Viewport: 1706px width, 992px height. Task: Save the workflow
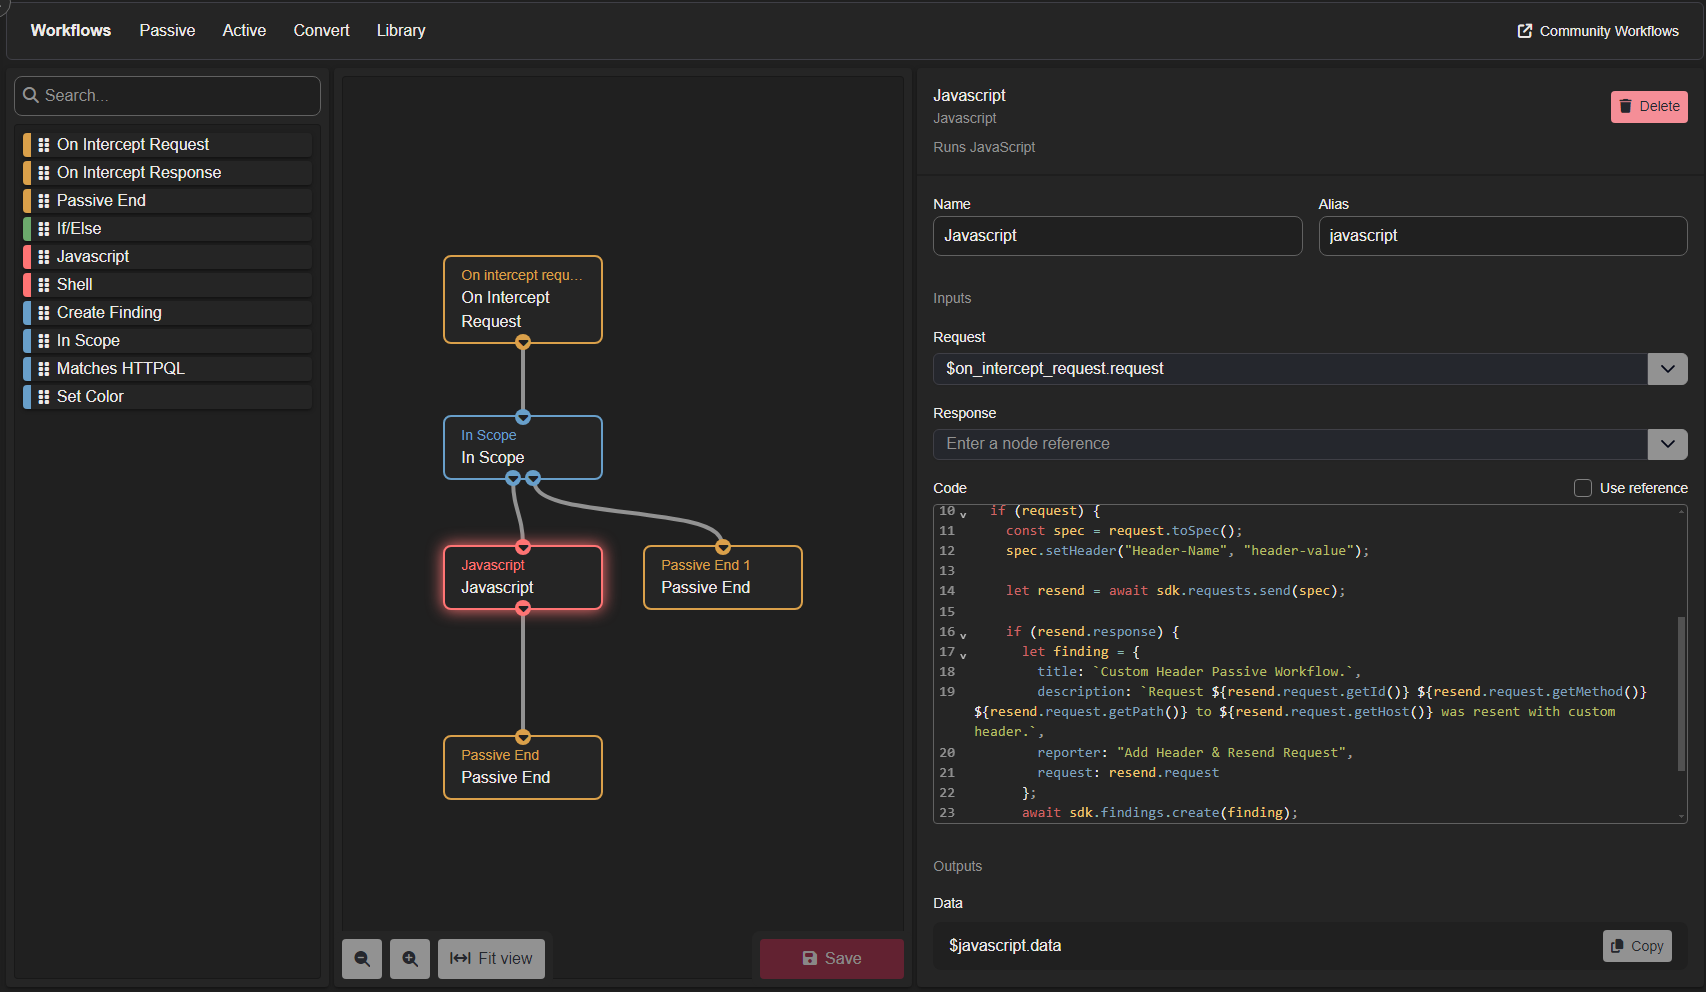[x=832, y=959]
